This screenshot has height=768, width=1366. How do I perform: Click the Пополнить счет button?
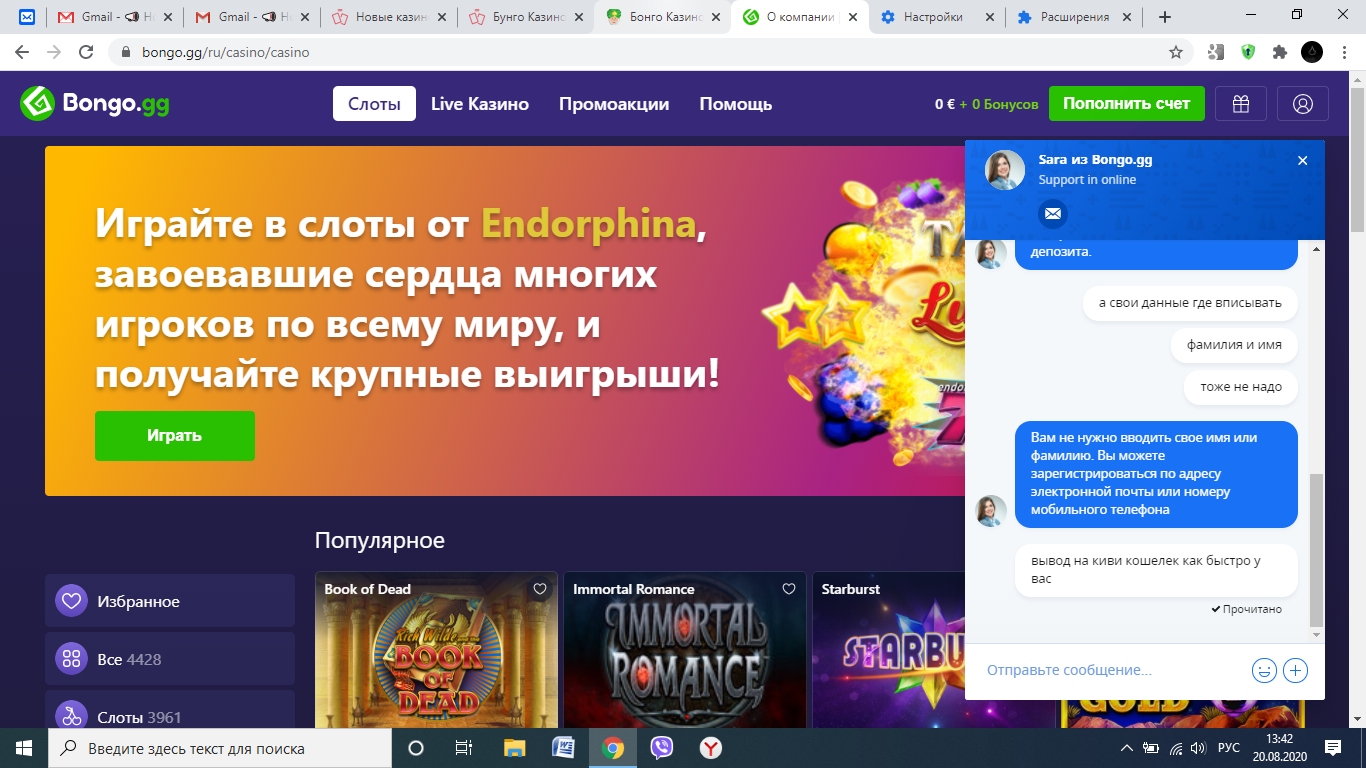(x=1126, y=103)
